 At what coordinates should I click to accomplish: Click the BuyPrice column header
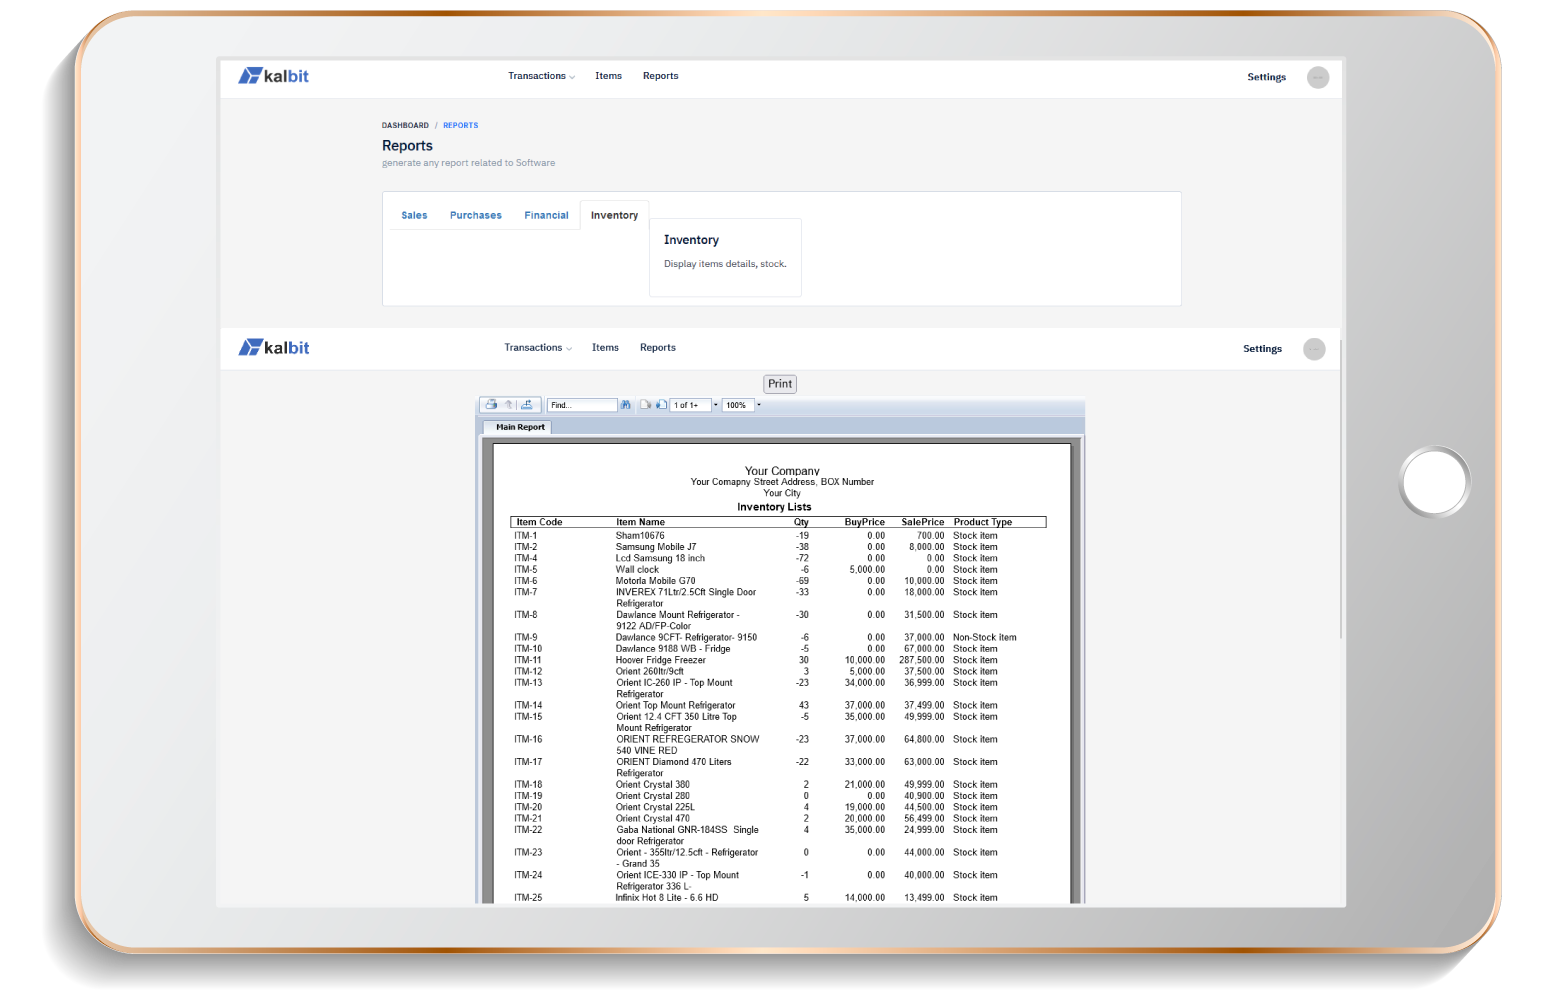tap(864, 522)
